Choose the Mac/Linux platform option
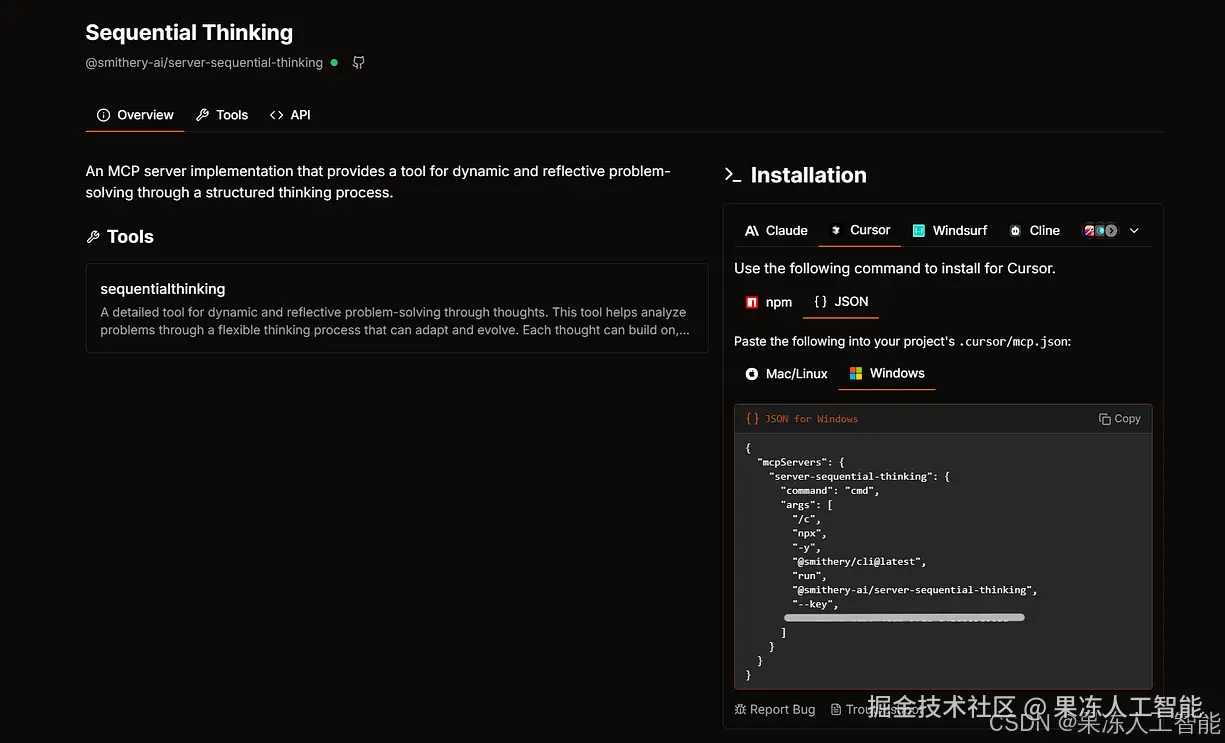Viewport: 1225px width, 743px height. pos(787,374)
